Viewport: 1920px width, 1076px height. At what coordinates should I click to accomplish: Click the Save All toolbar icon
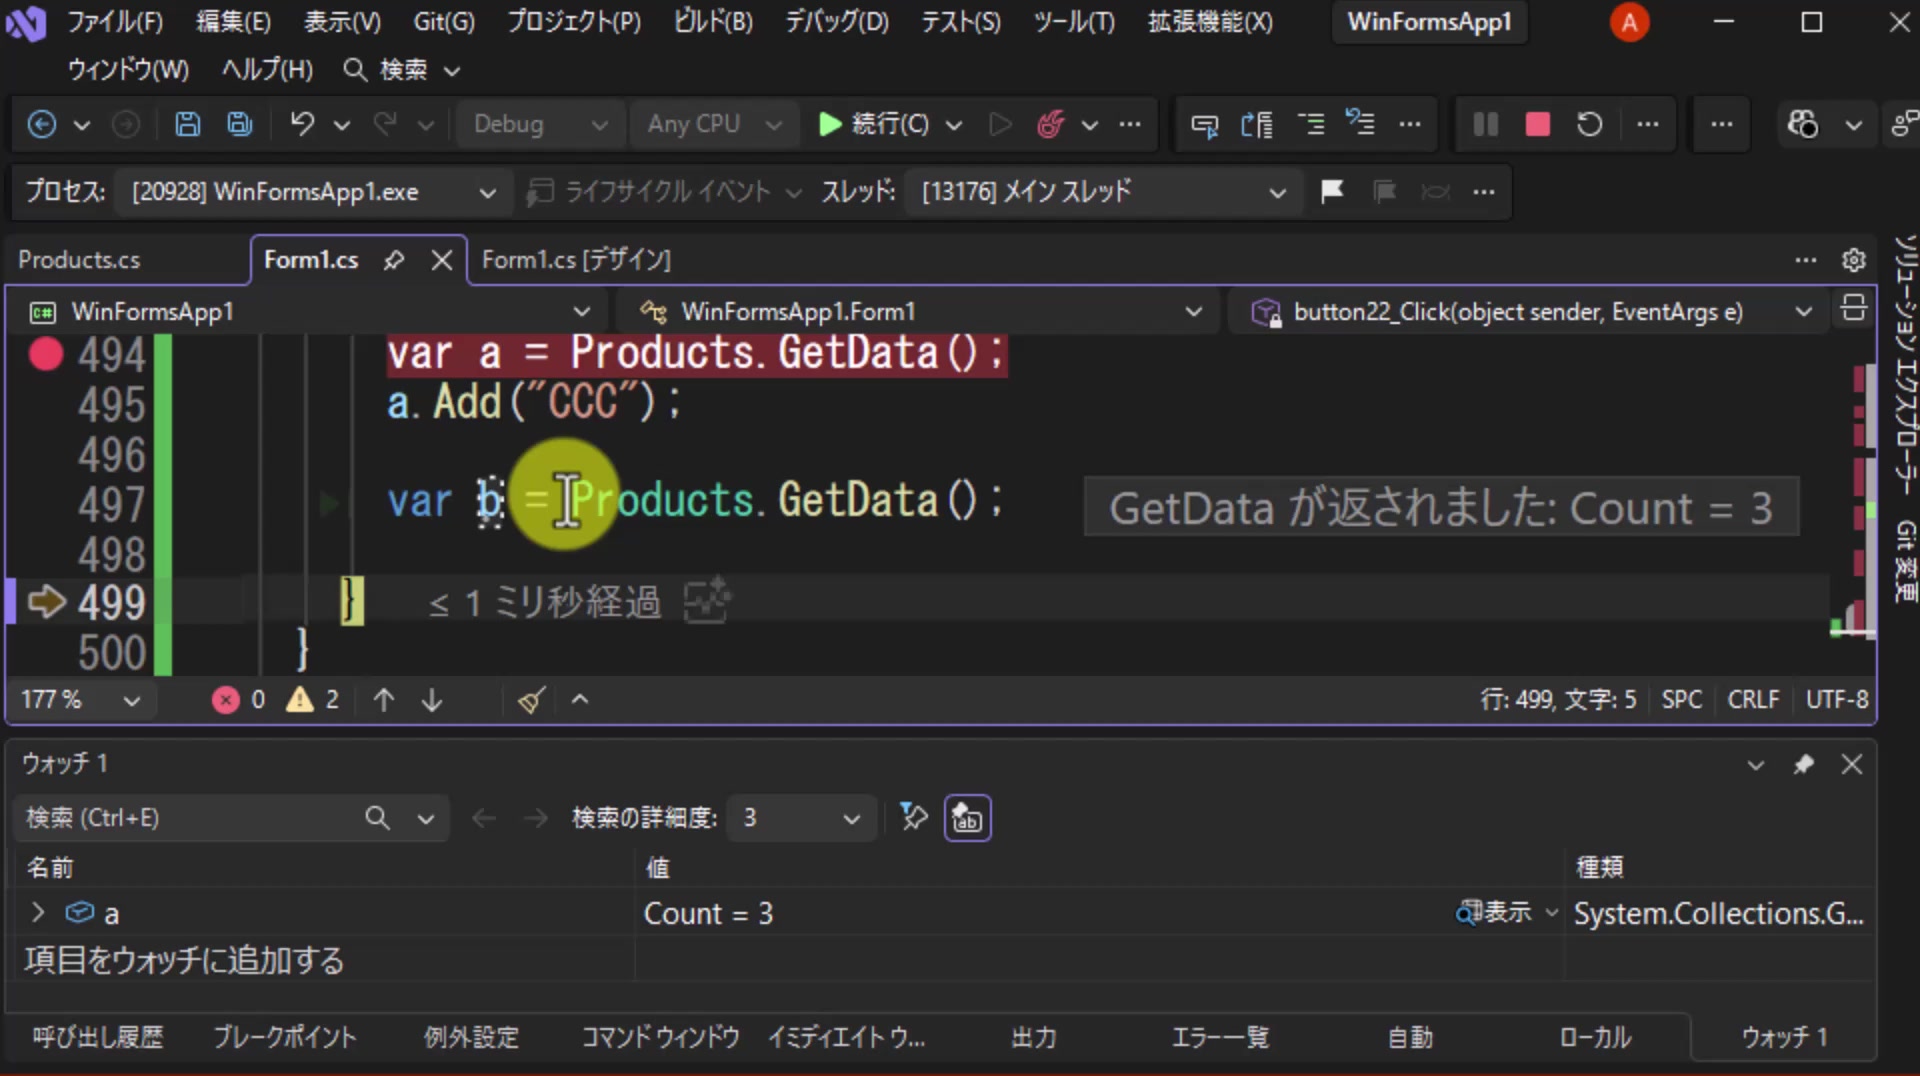coord(240,124)
